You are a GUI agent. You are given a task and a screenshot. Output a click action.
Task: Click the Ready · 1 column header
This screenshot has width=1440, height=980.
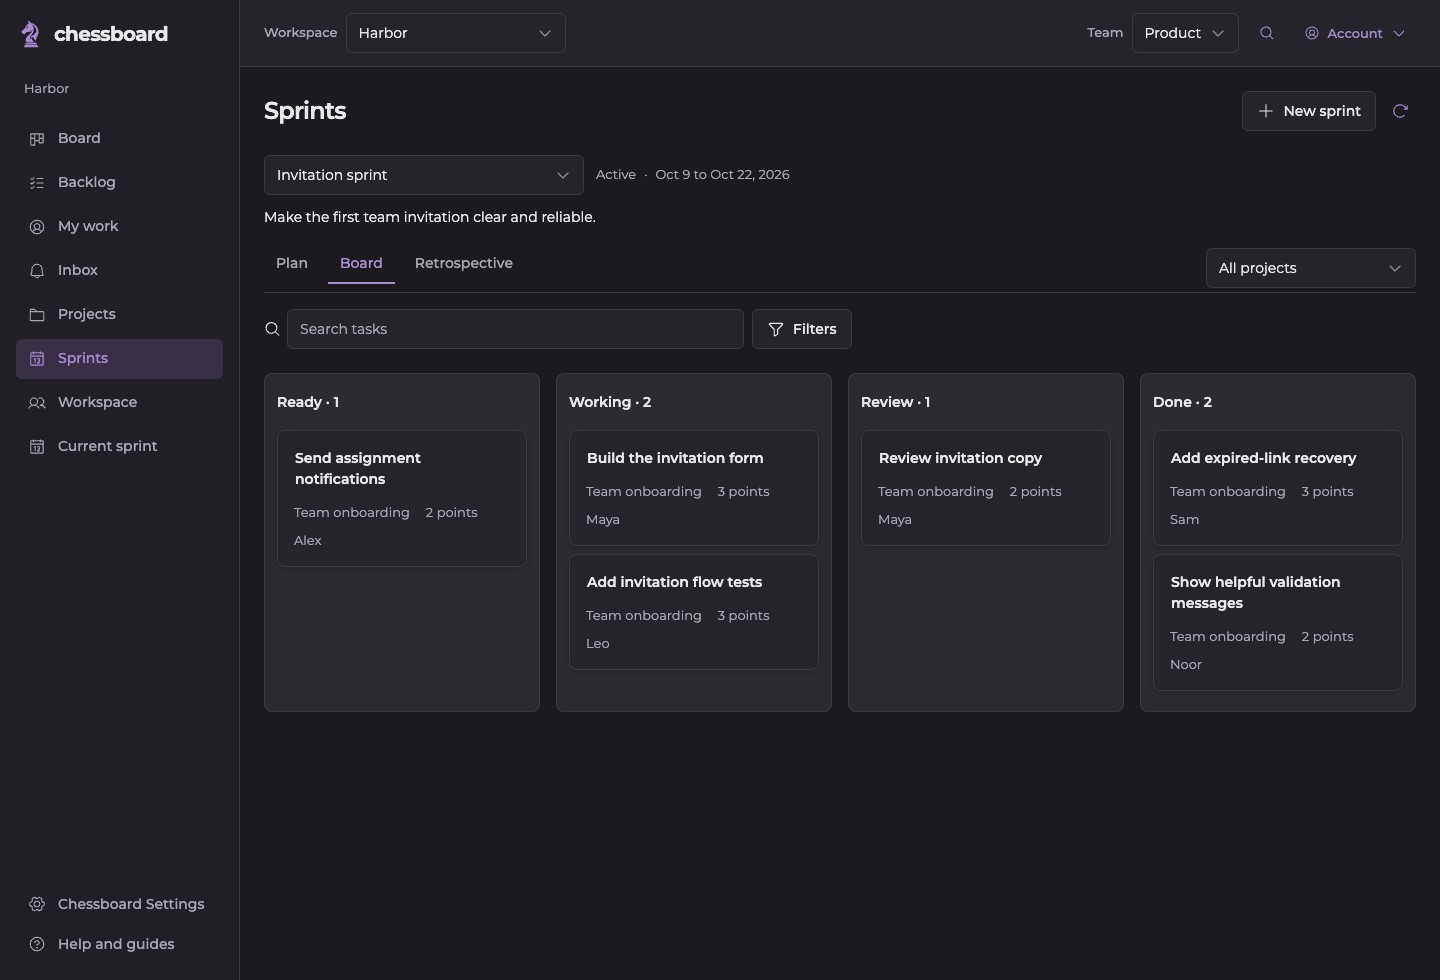click(x=308, y=402)
